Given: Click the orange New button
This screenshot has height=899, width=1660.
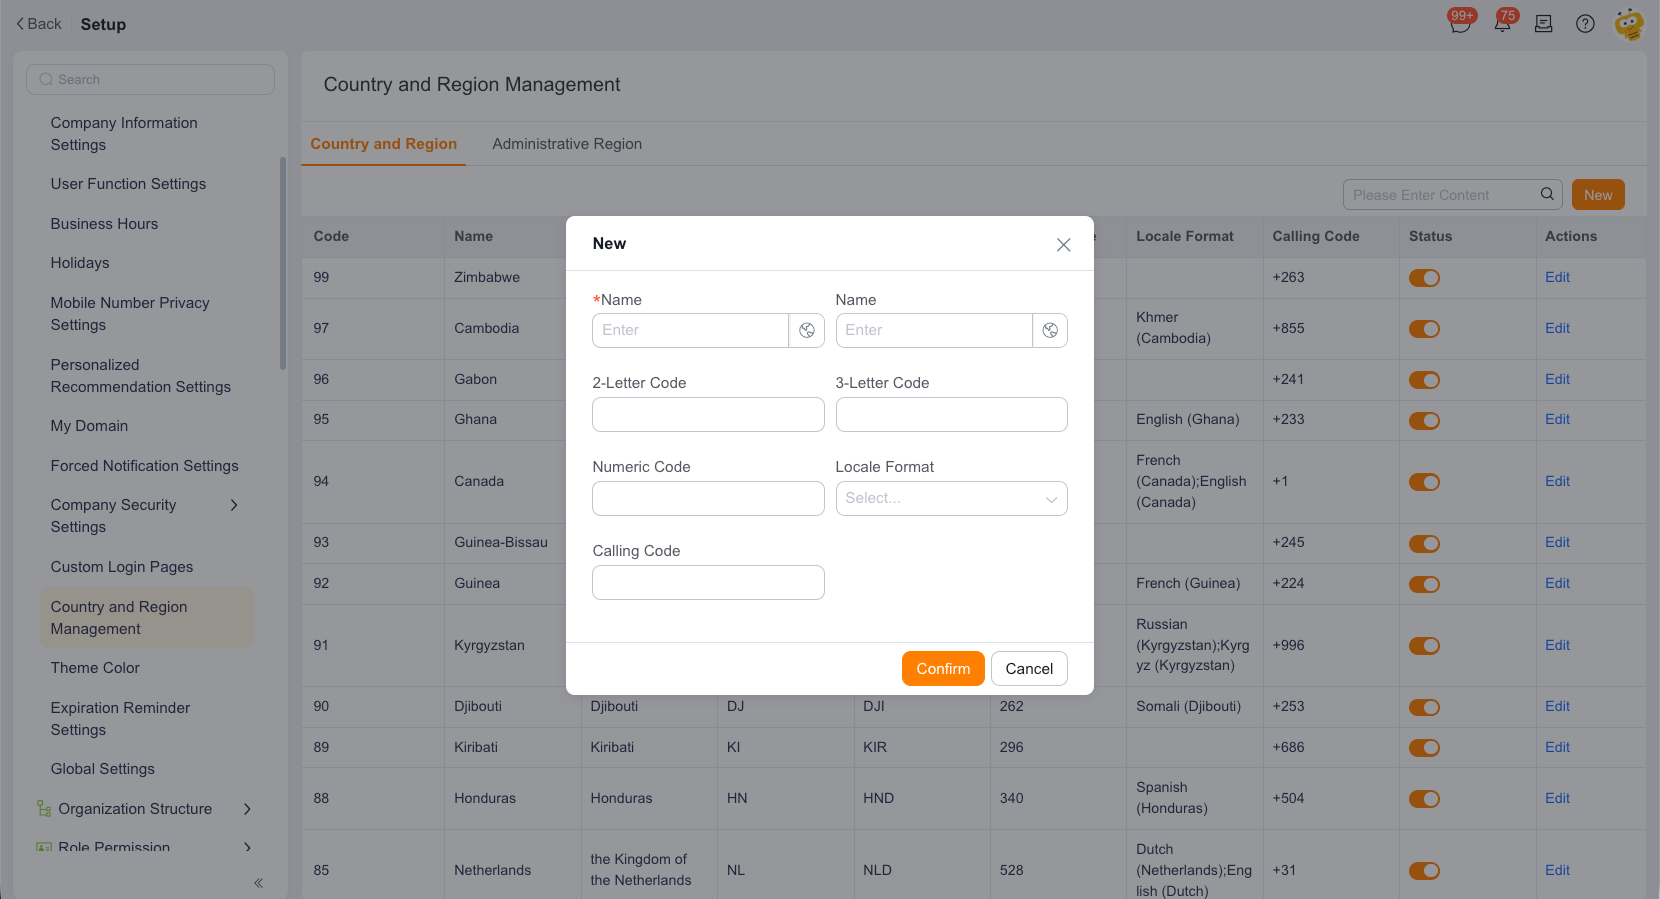Looking at the screenshot, I should click(x=1598, y=195).
